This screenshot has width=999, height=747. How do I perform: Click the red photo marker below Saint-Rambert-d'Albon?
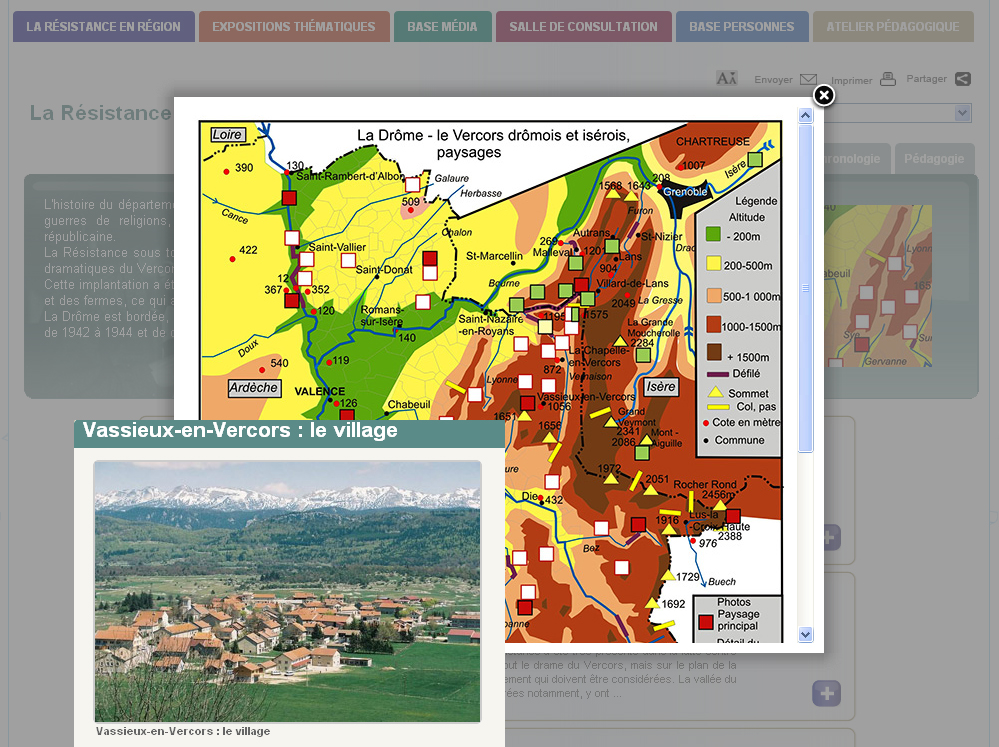pyautogui.click(x=289, y=198)
